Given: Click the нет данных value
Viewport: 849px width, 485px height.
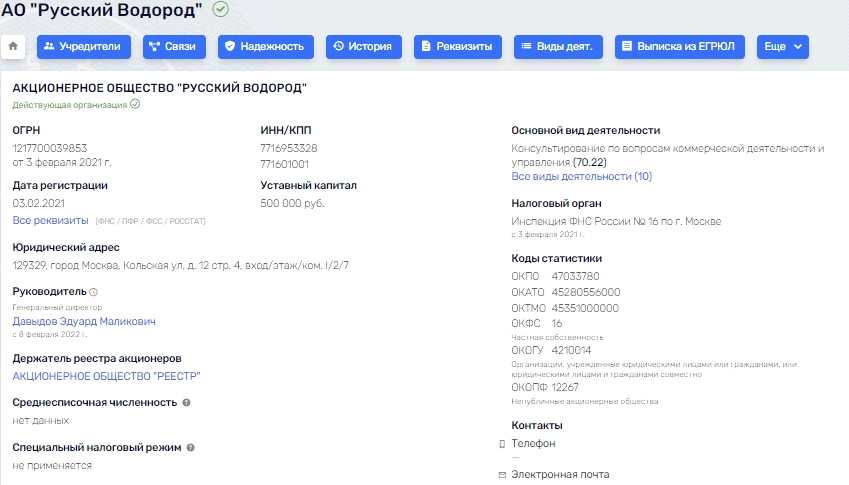Looking at the screenshot, I should click(41, 421).
